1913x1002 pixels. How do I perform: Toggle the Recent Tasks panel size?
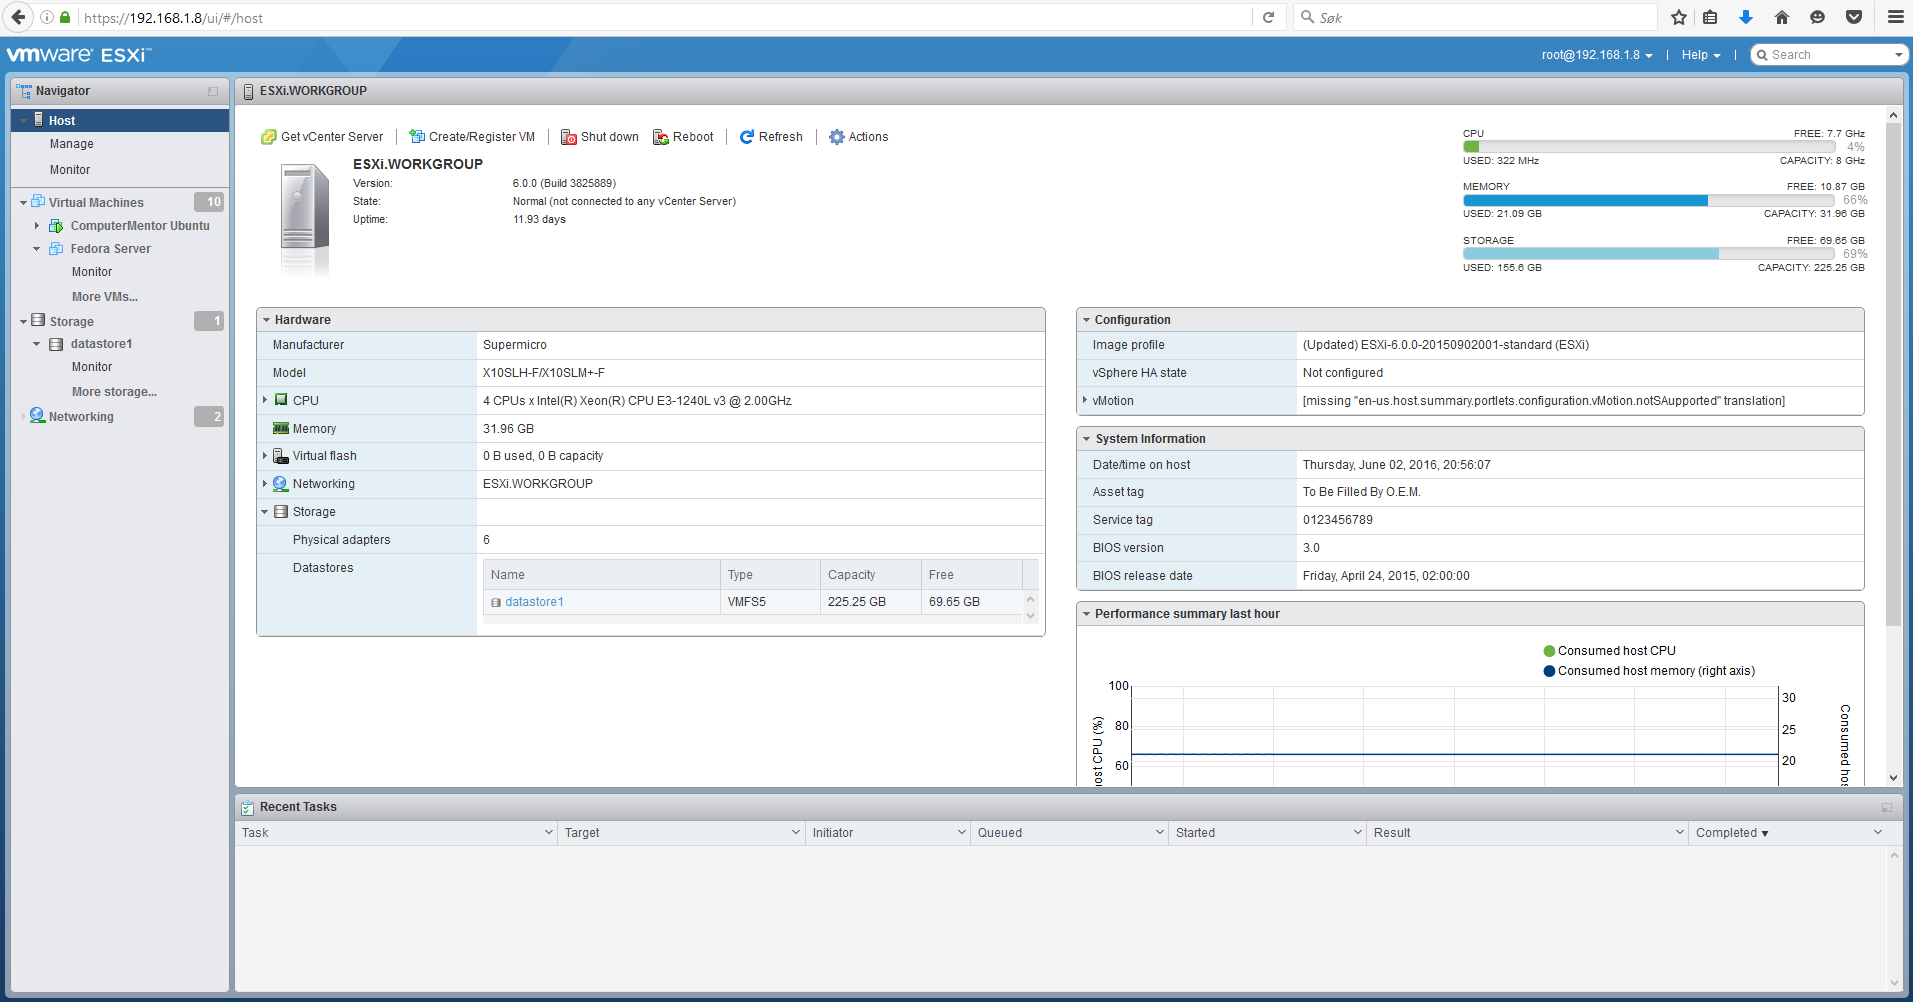pos(1886,807)
